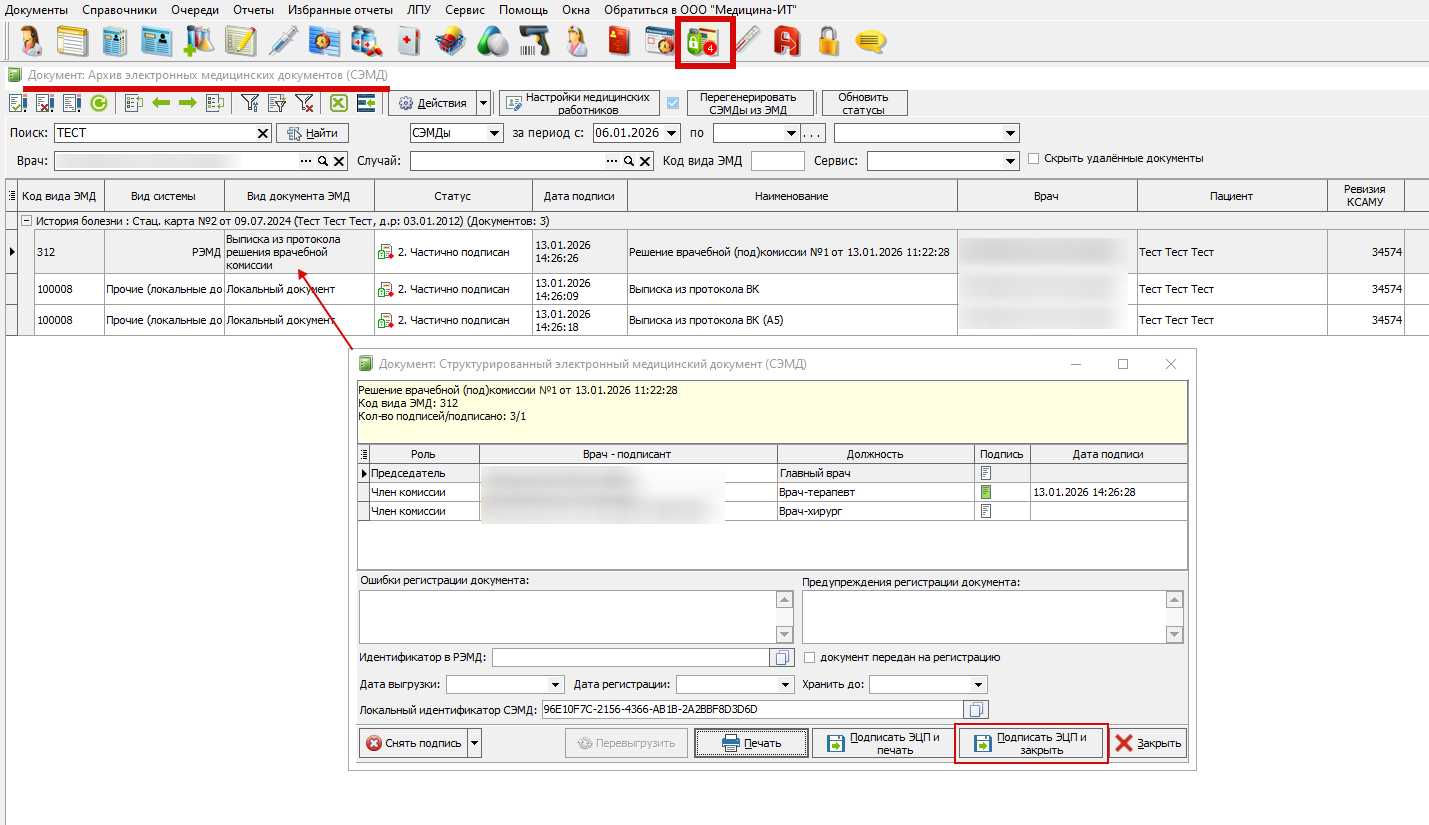Open the syringe icon in main toolbar
The height and width of the screenshot is (825, 1429).
point(284,42)
